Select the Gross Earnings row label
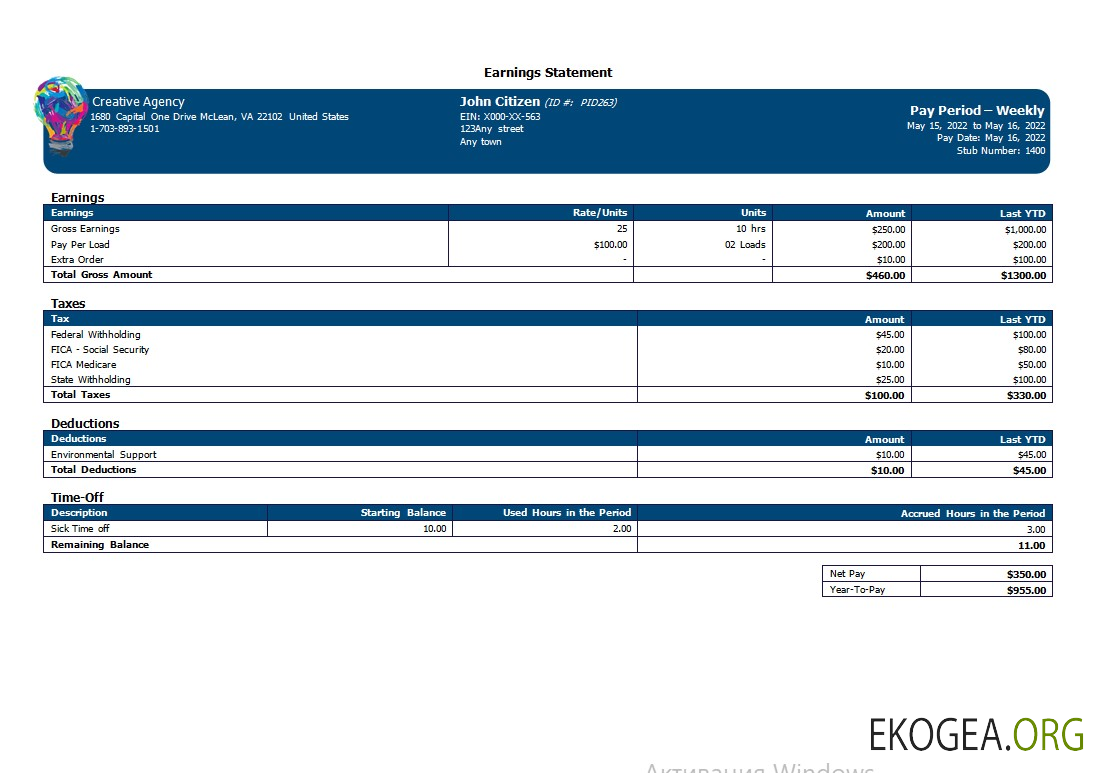1096x773 pixels. click(85, 229)
